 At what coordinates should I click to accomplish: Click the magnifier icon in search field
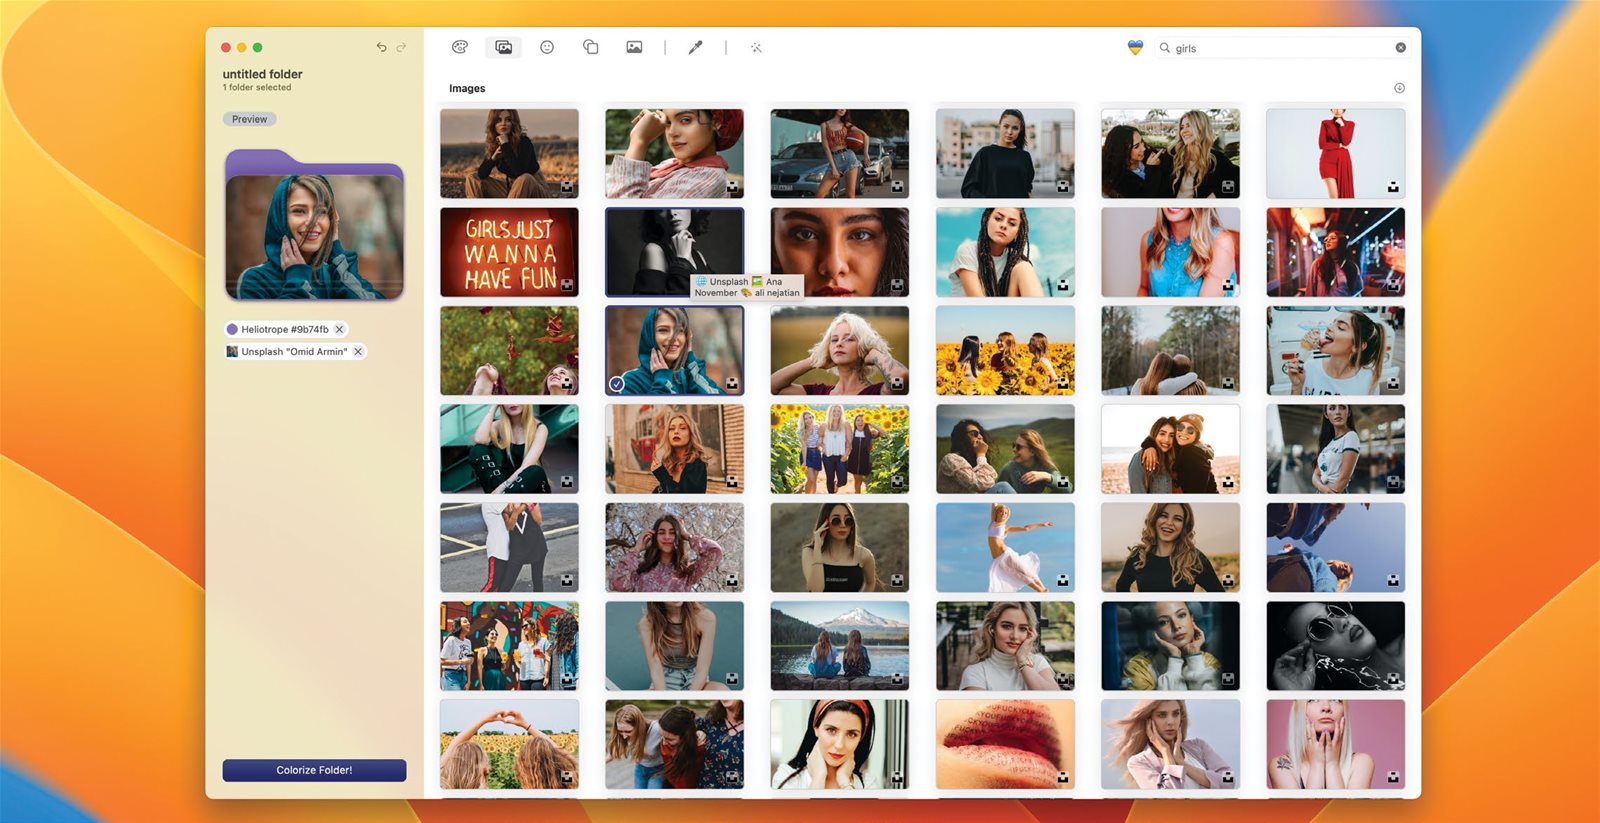[x=1165, y=47]
